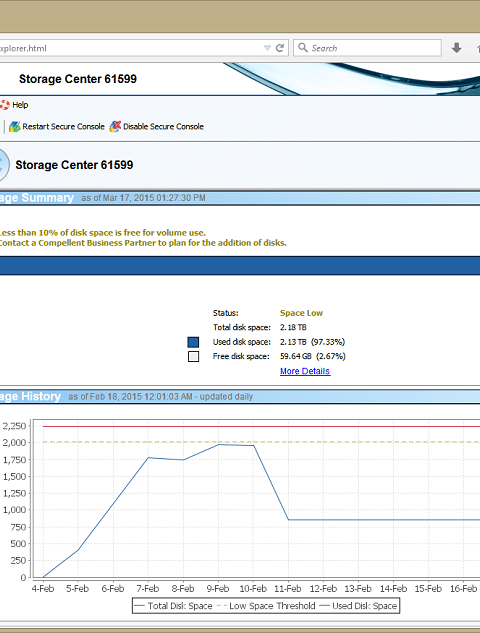Click the Space Low status text
480x633 pixels.
[x=301, y=313]
